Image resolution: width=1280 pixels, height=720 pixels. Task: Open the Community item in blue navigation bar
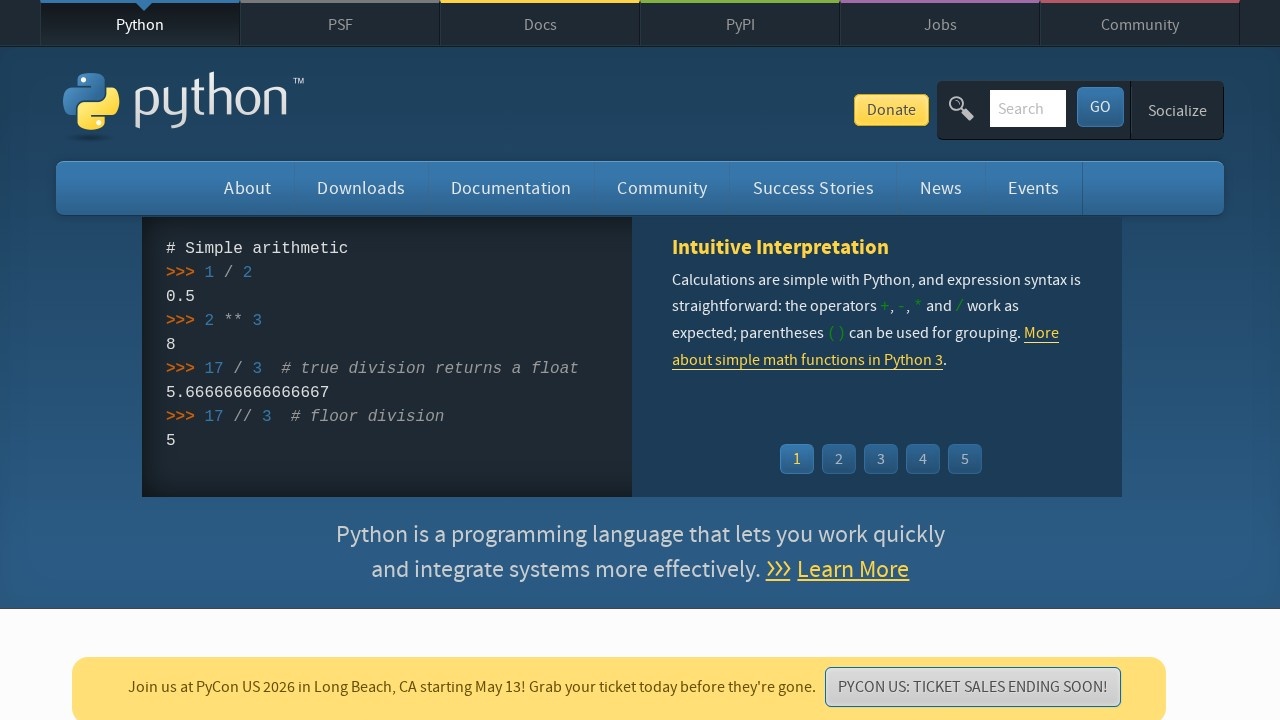click(662, 188)
